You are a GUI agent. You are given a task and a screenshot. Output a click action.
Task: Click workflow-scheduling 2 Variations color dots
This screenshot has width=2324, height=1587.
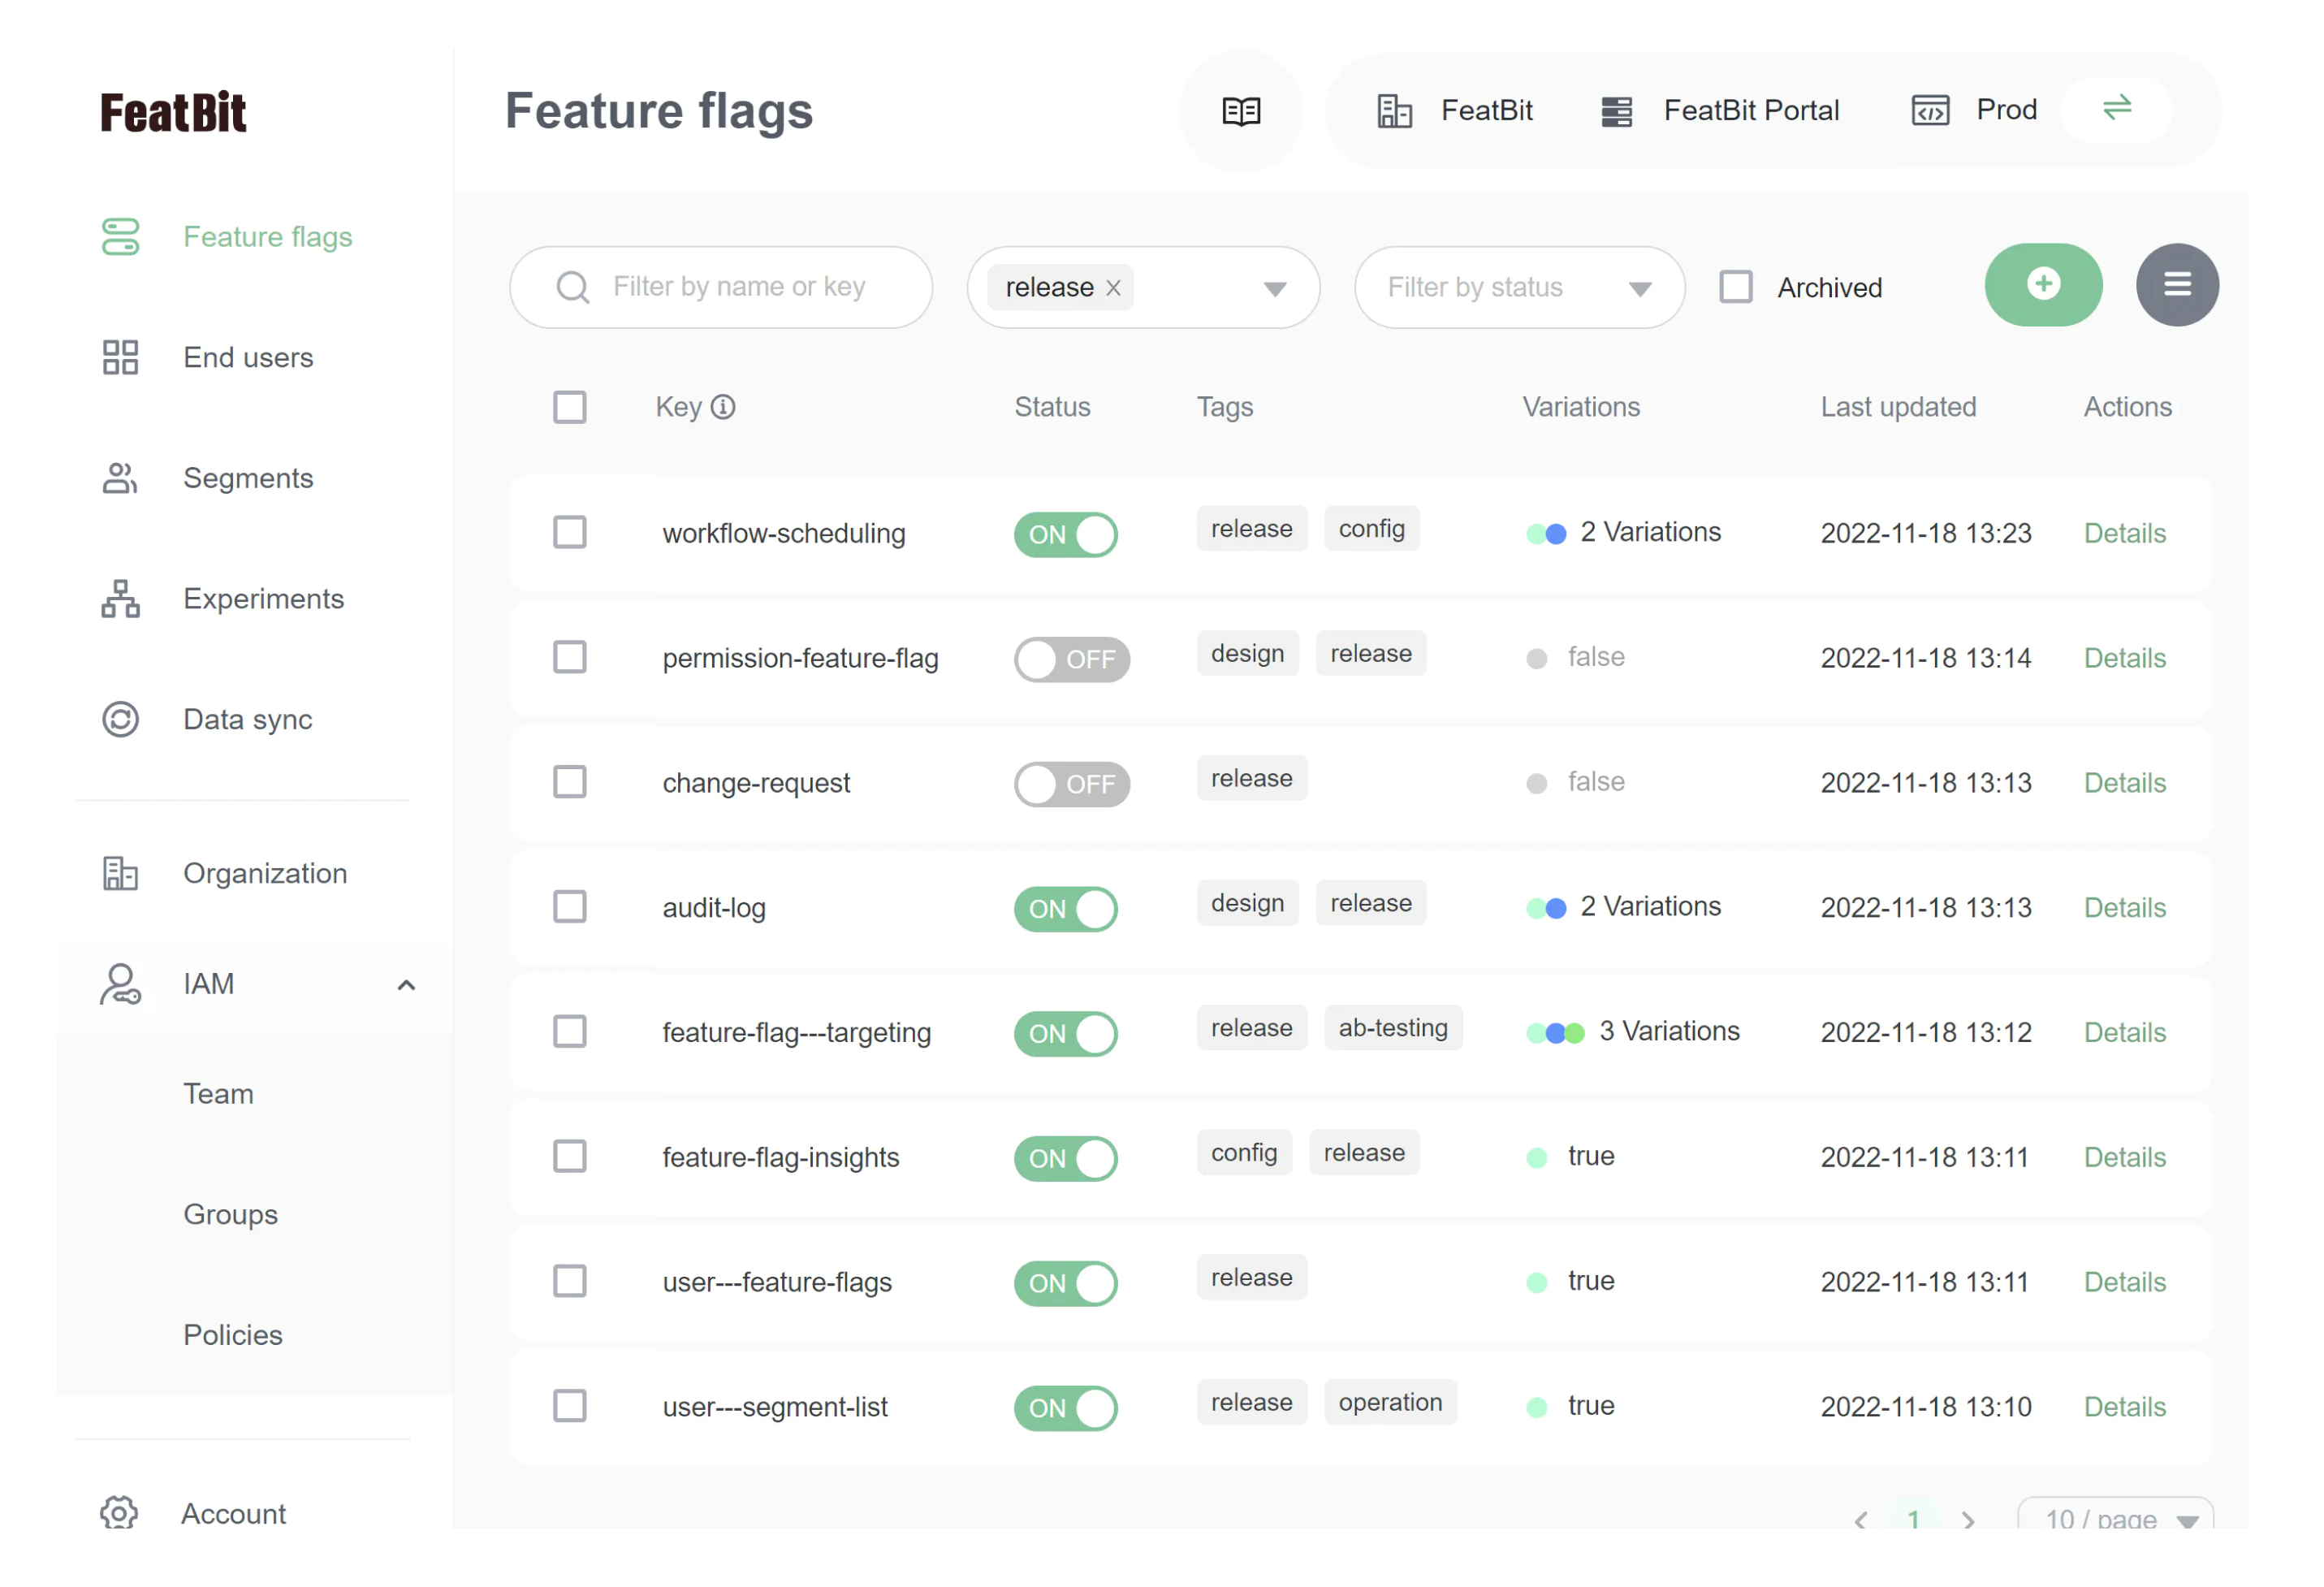(1546, 534)
